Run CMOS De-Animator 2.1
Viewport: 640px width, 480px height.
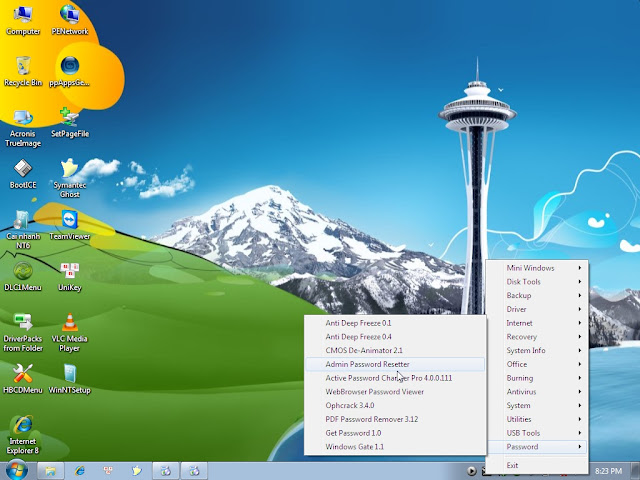point(395,350)
